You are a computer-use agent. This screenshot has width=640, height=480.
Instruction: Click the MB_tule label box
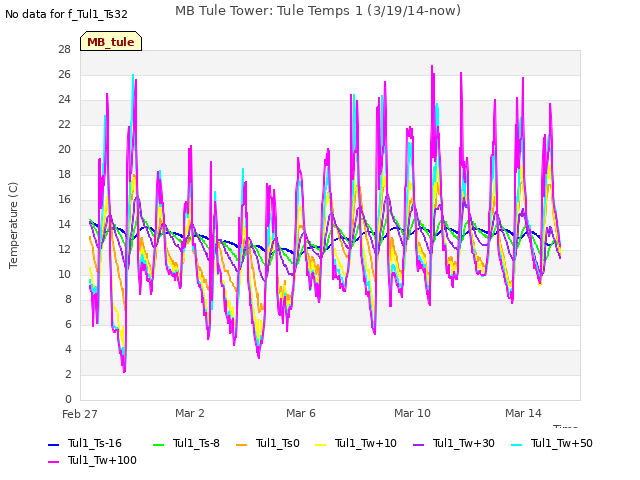point(111,41)
